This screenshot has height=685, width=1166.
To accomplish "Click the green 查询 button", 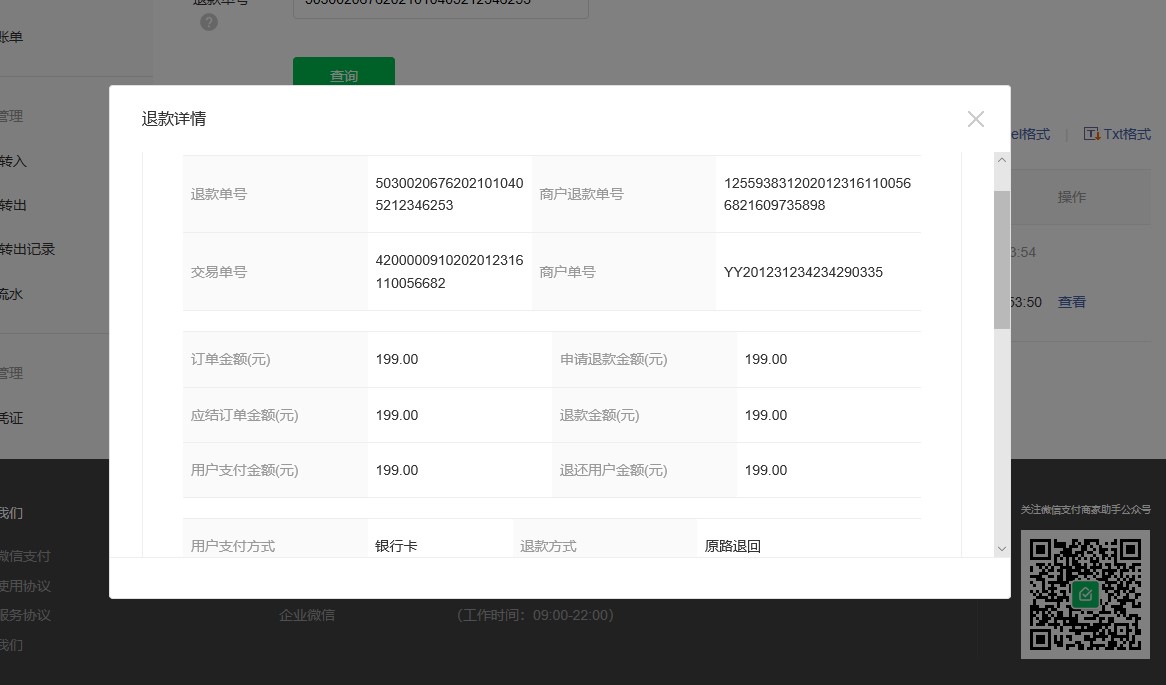I will (343, 75).
